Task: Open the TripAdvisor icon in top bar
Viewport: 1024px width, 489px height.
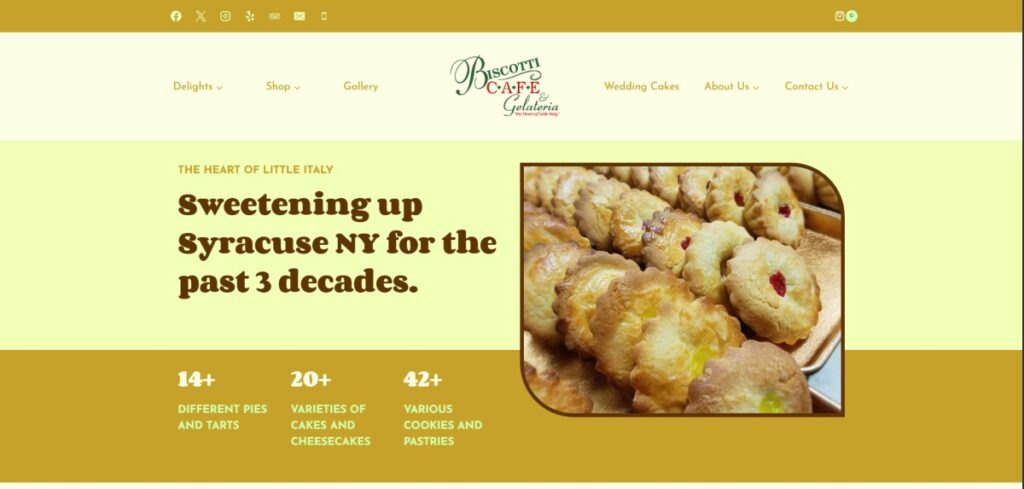Action: tap(274, 16)
